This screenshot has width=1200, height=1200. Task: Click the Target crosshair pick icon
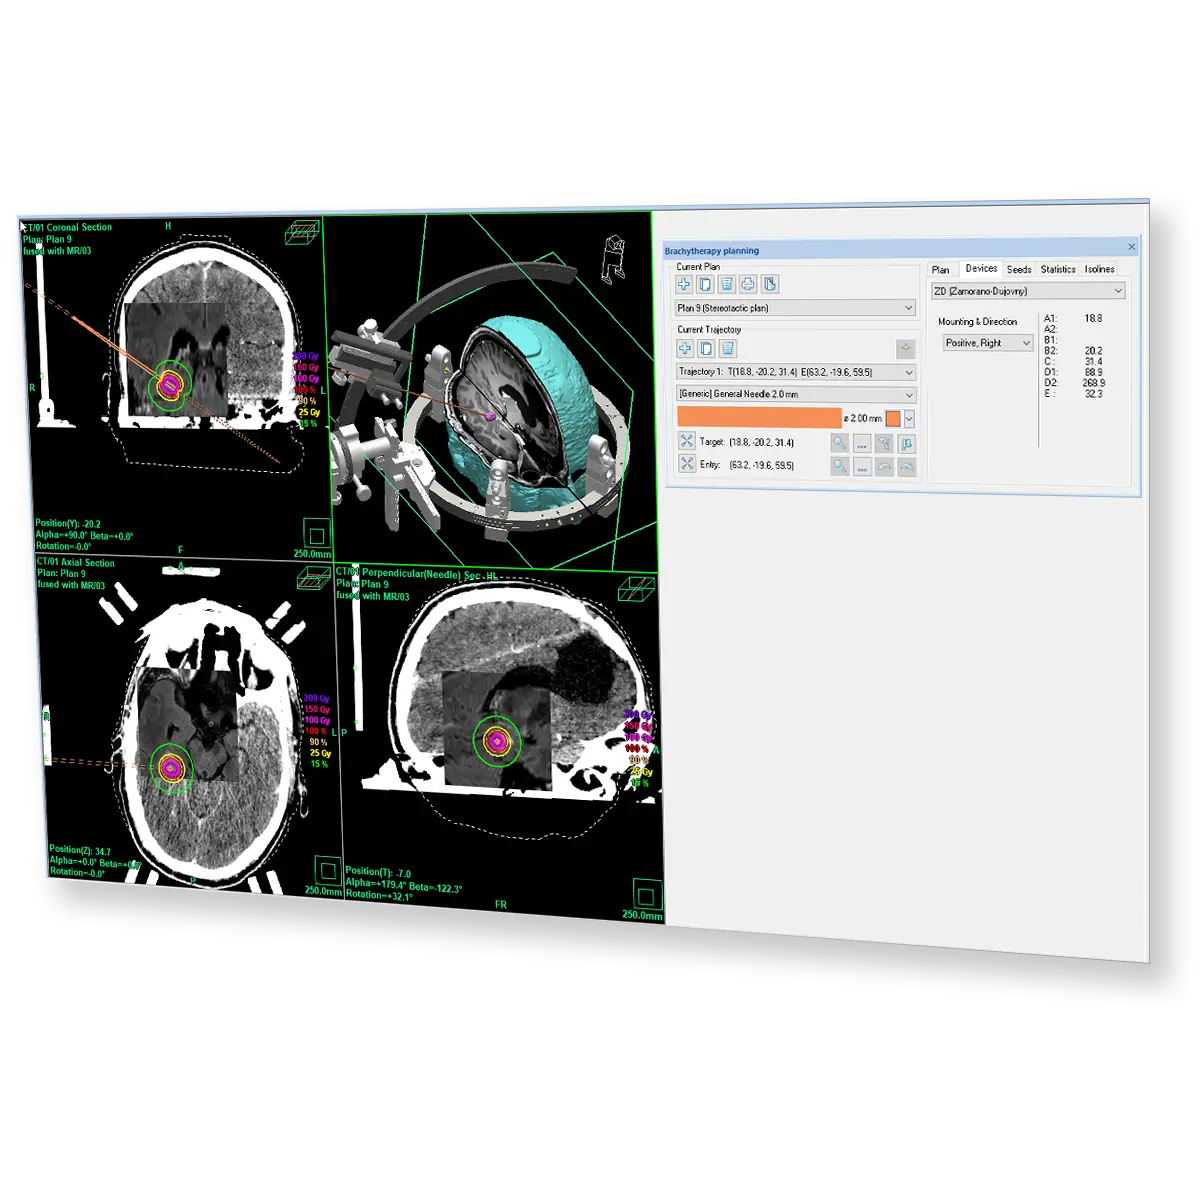point(687,441)
